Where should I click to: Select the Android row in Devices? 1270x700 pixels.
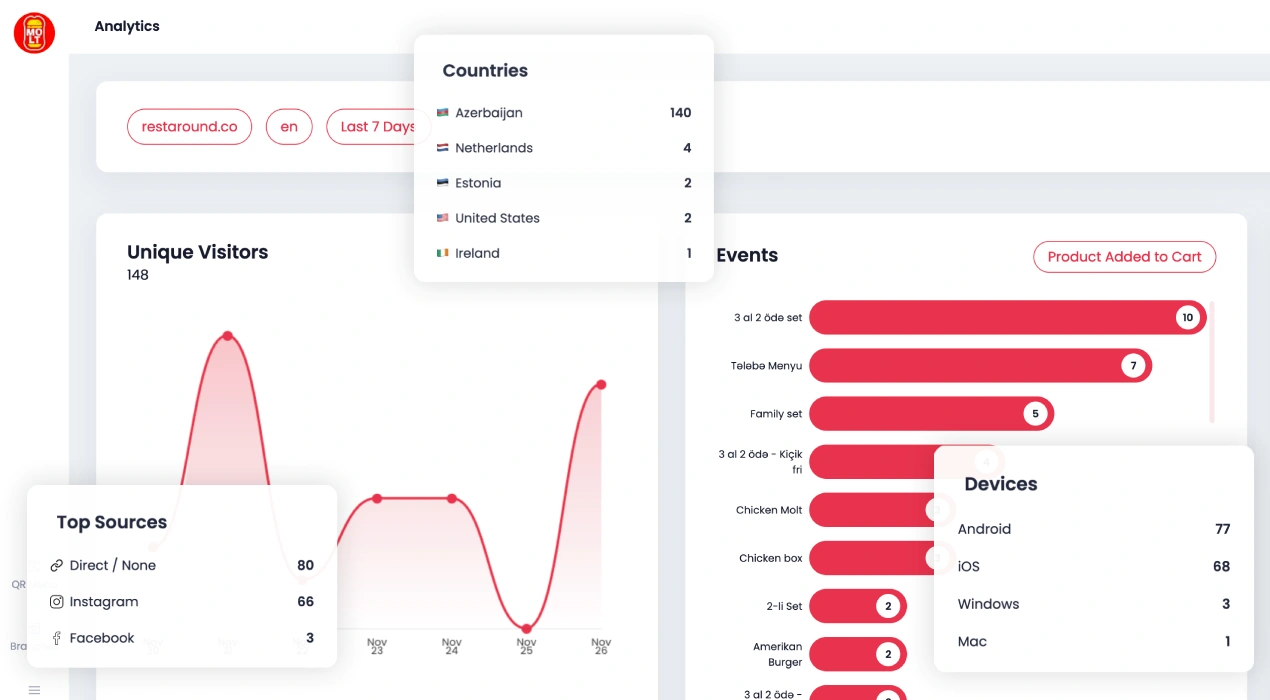coord(1093,529)
